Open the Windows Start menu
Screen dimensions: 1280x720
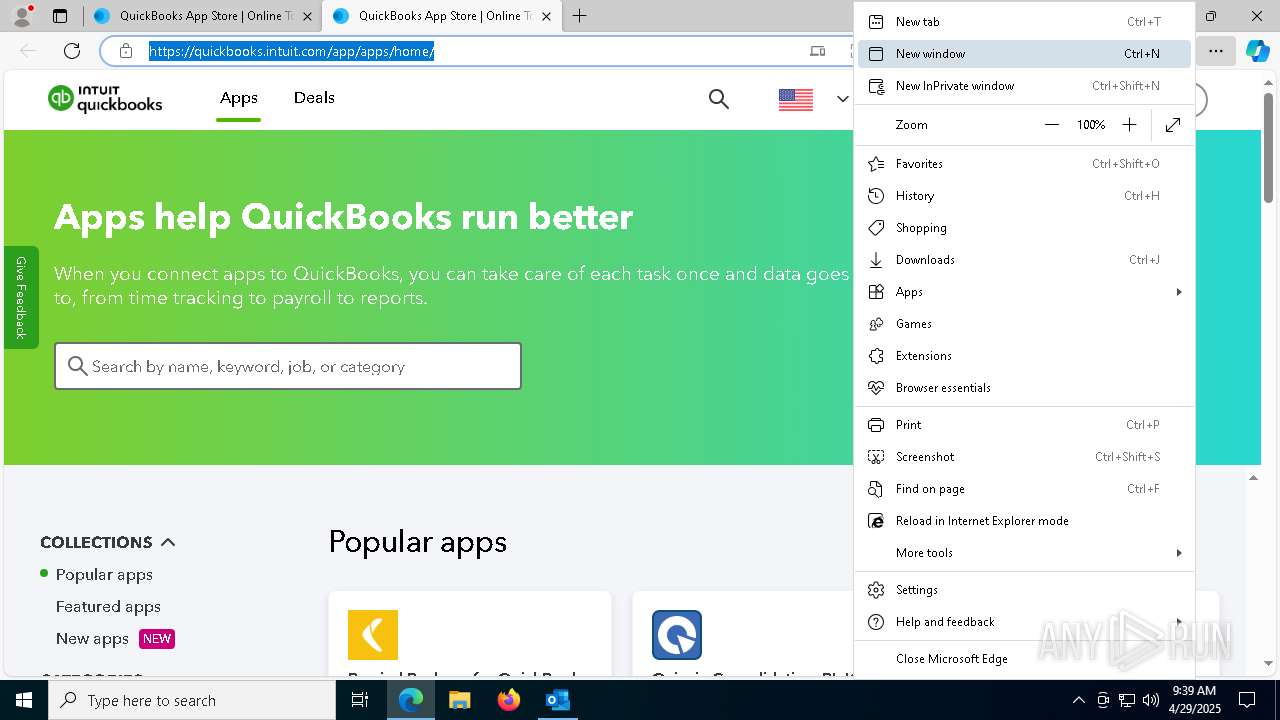point(24,700)
